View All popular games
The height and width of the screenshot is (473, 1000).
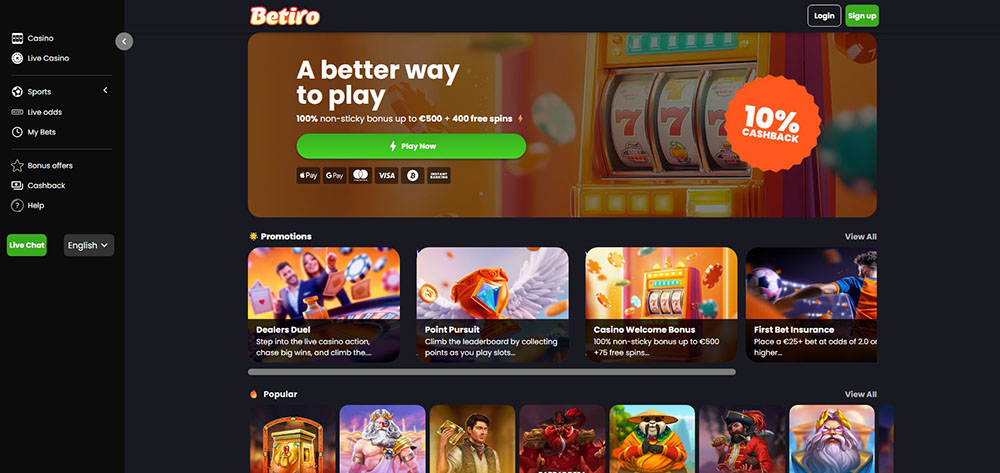click(x=860, y=394)
